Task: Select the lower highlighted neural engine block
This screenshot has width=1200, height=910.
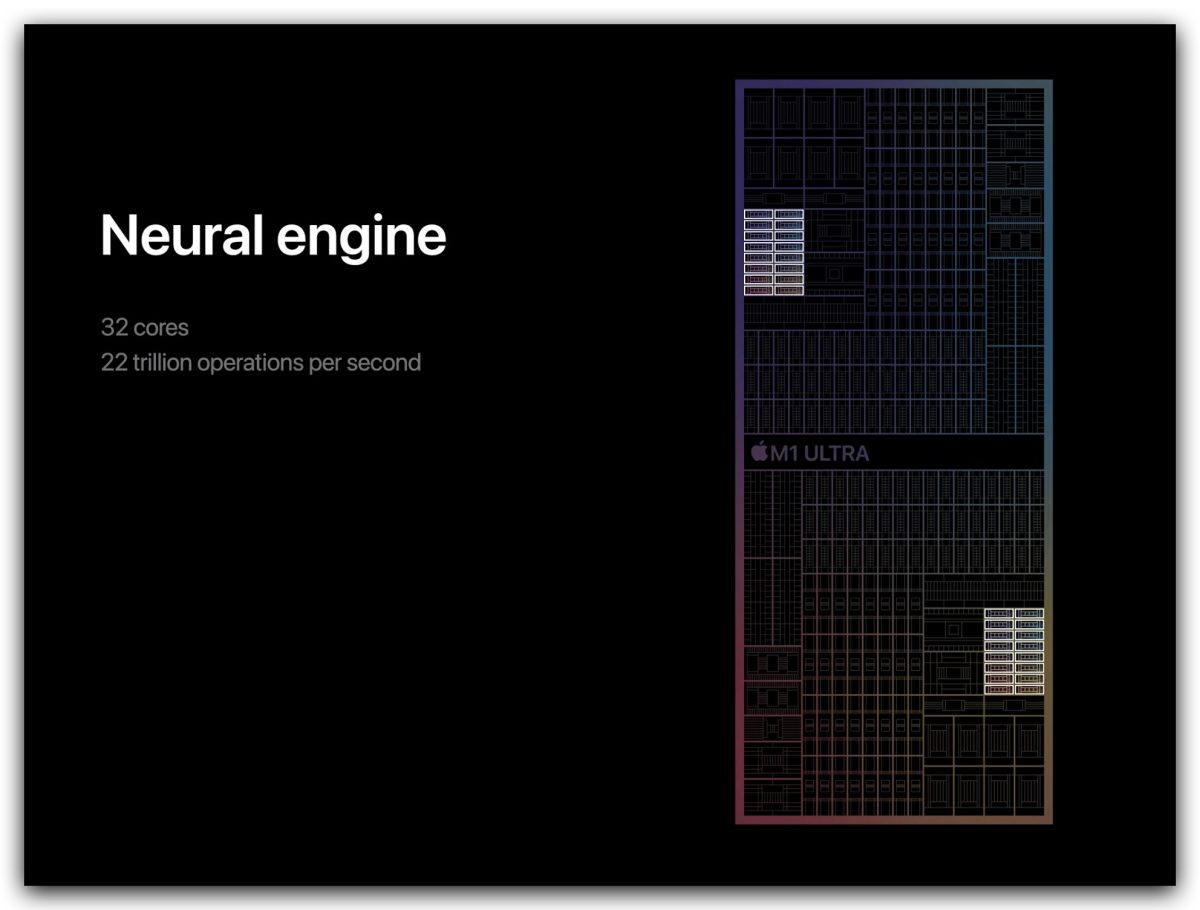Action: [1014, 651]
